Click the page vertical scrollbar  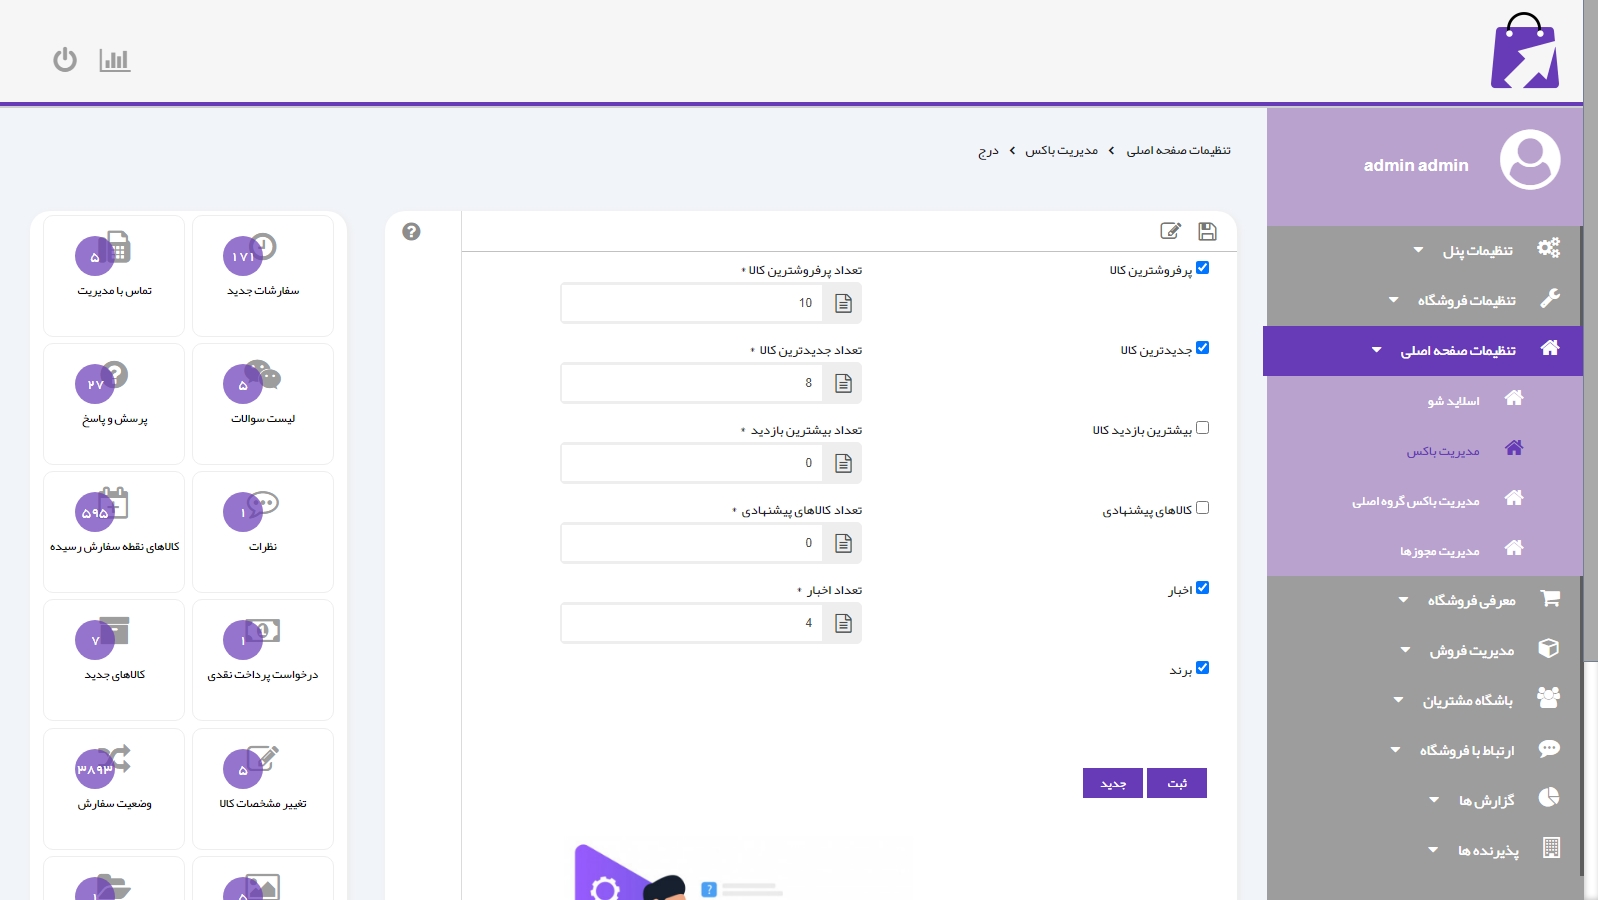point(1590,330)
